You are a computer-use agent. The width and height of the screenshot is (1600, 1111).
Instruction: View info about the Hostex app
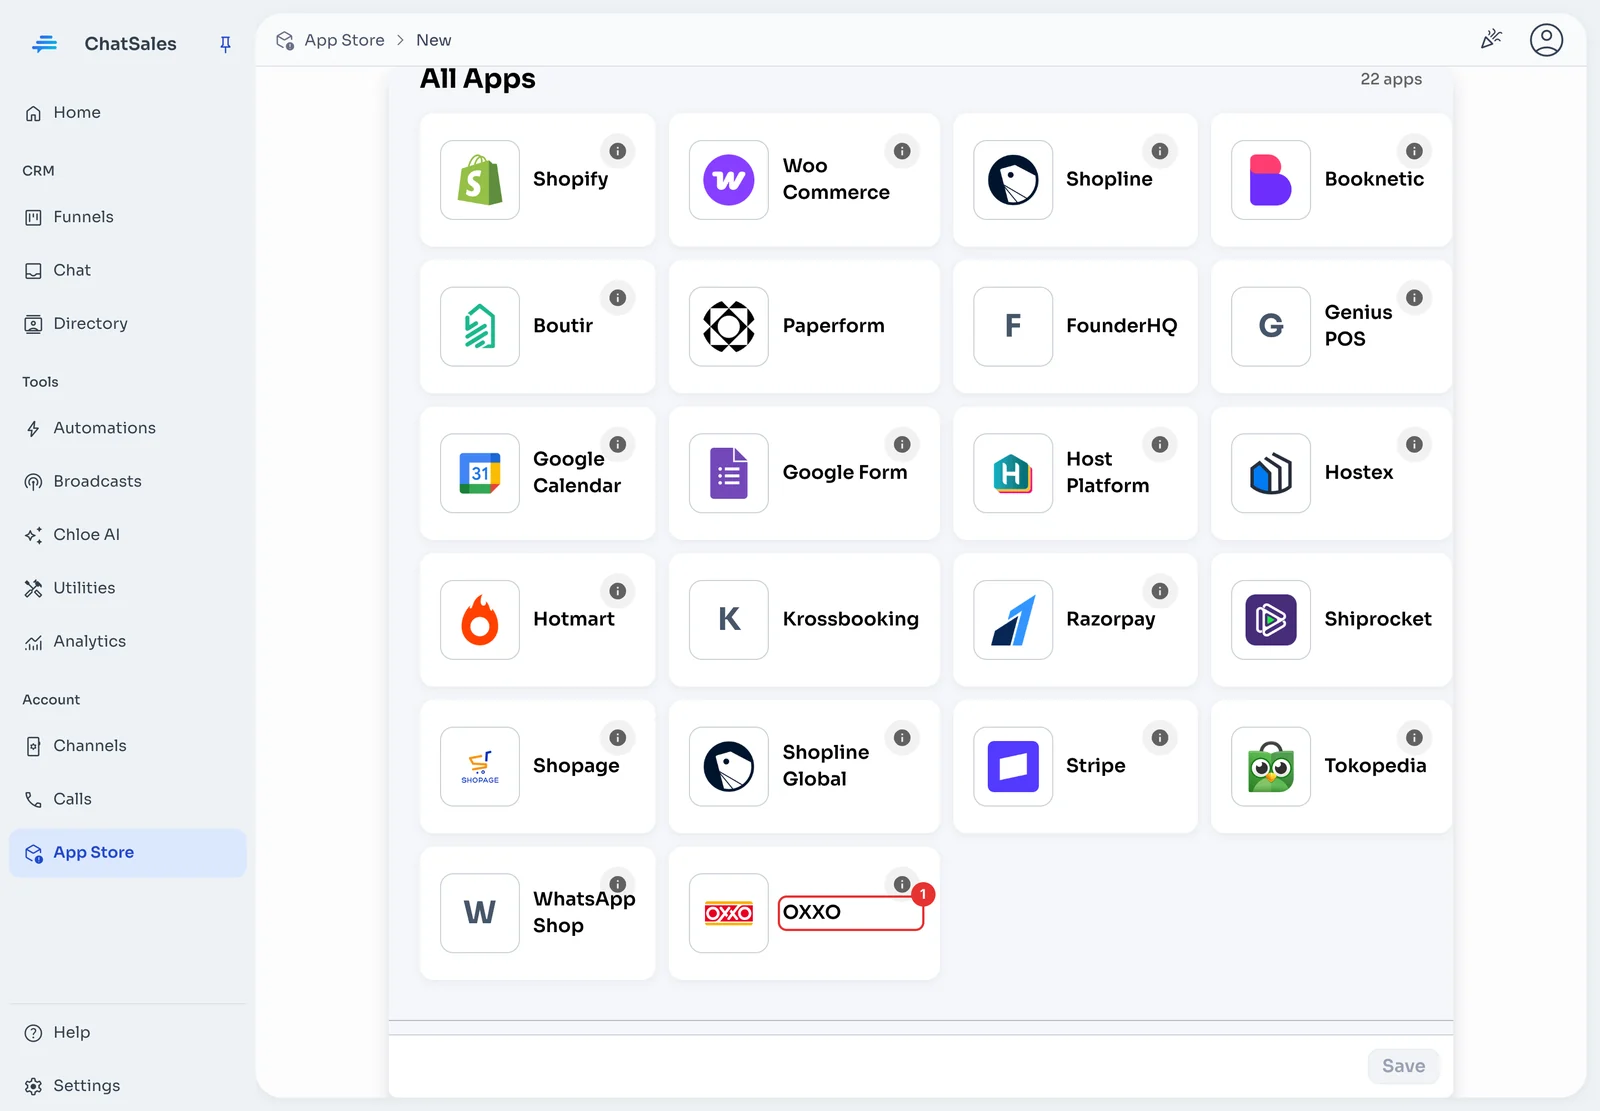pyautogui.click(x=1414, y=444)
